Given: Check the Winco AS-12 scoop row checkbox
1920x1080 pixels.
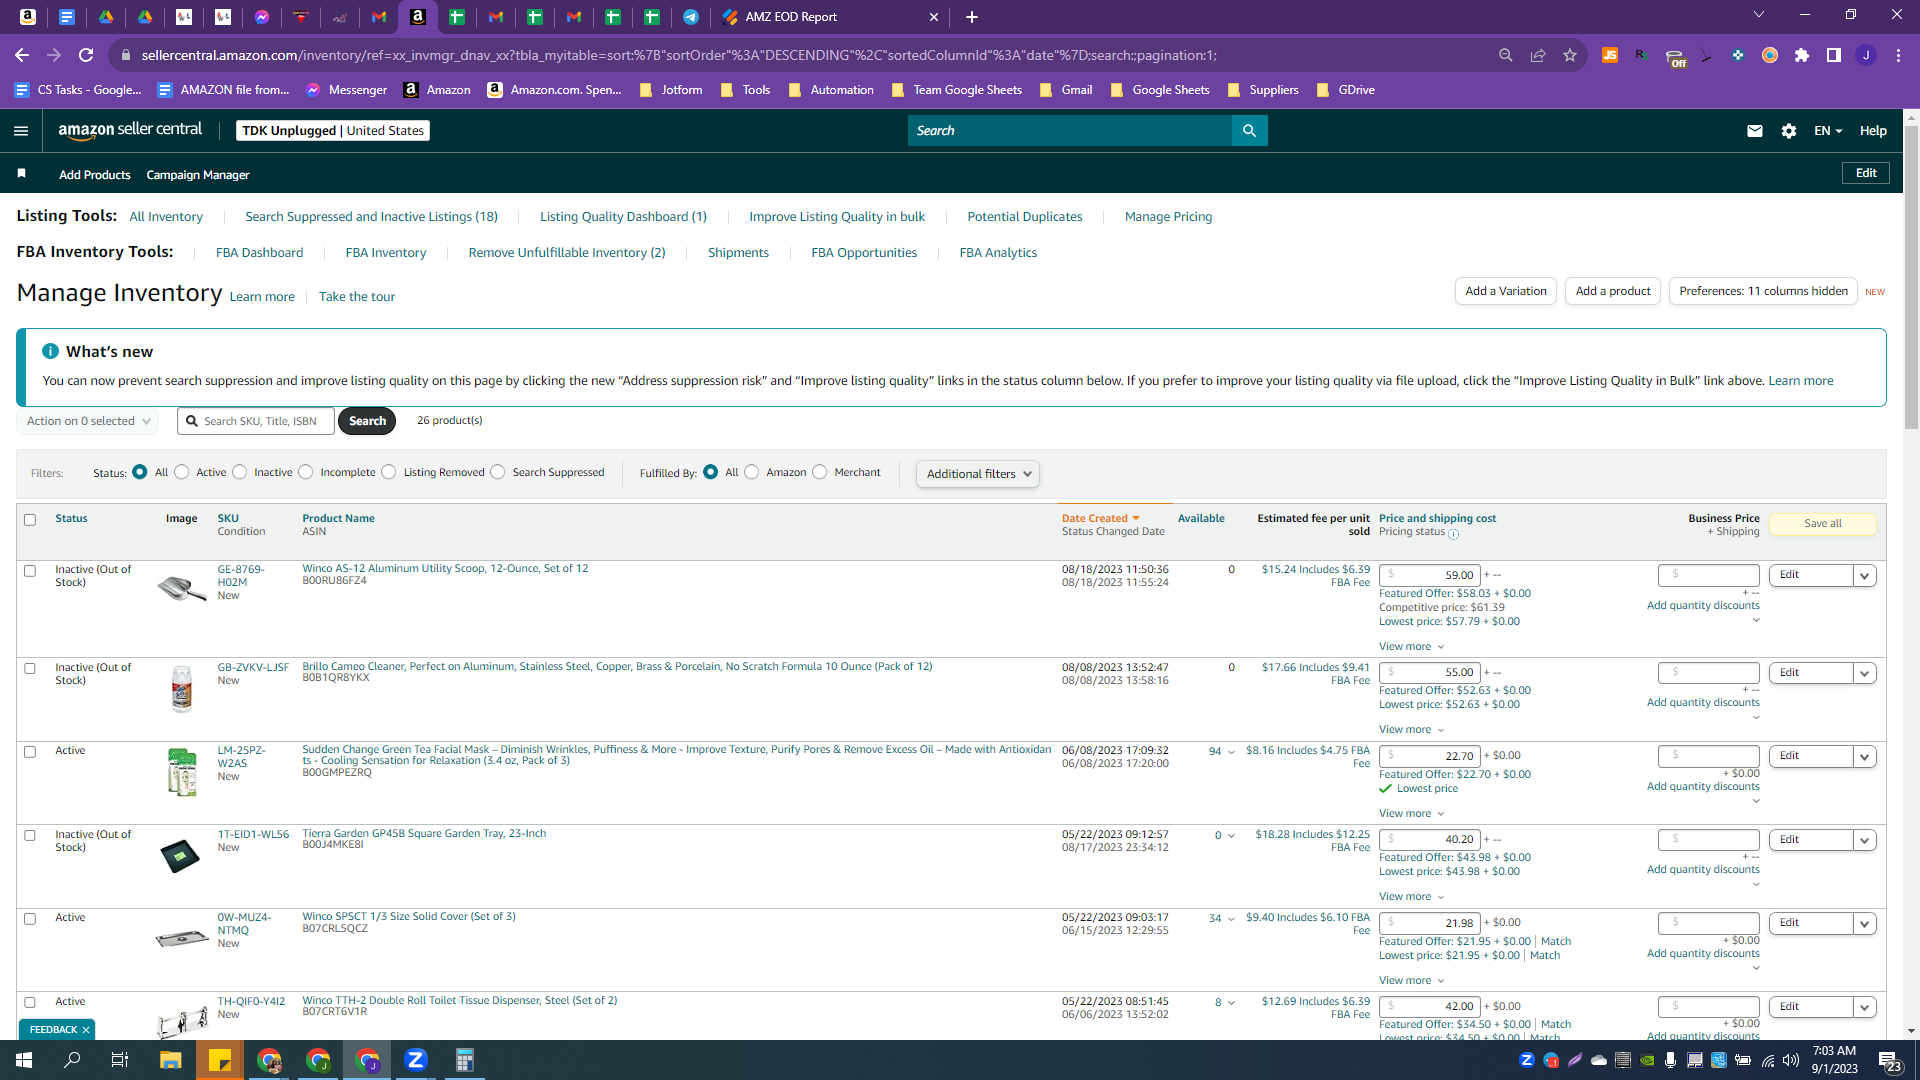Looking at the screenshot, I should coord(30,571).
